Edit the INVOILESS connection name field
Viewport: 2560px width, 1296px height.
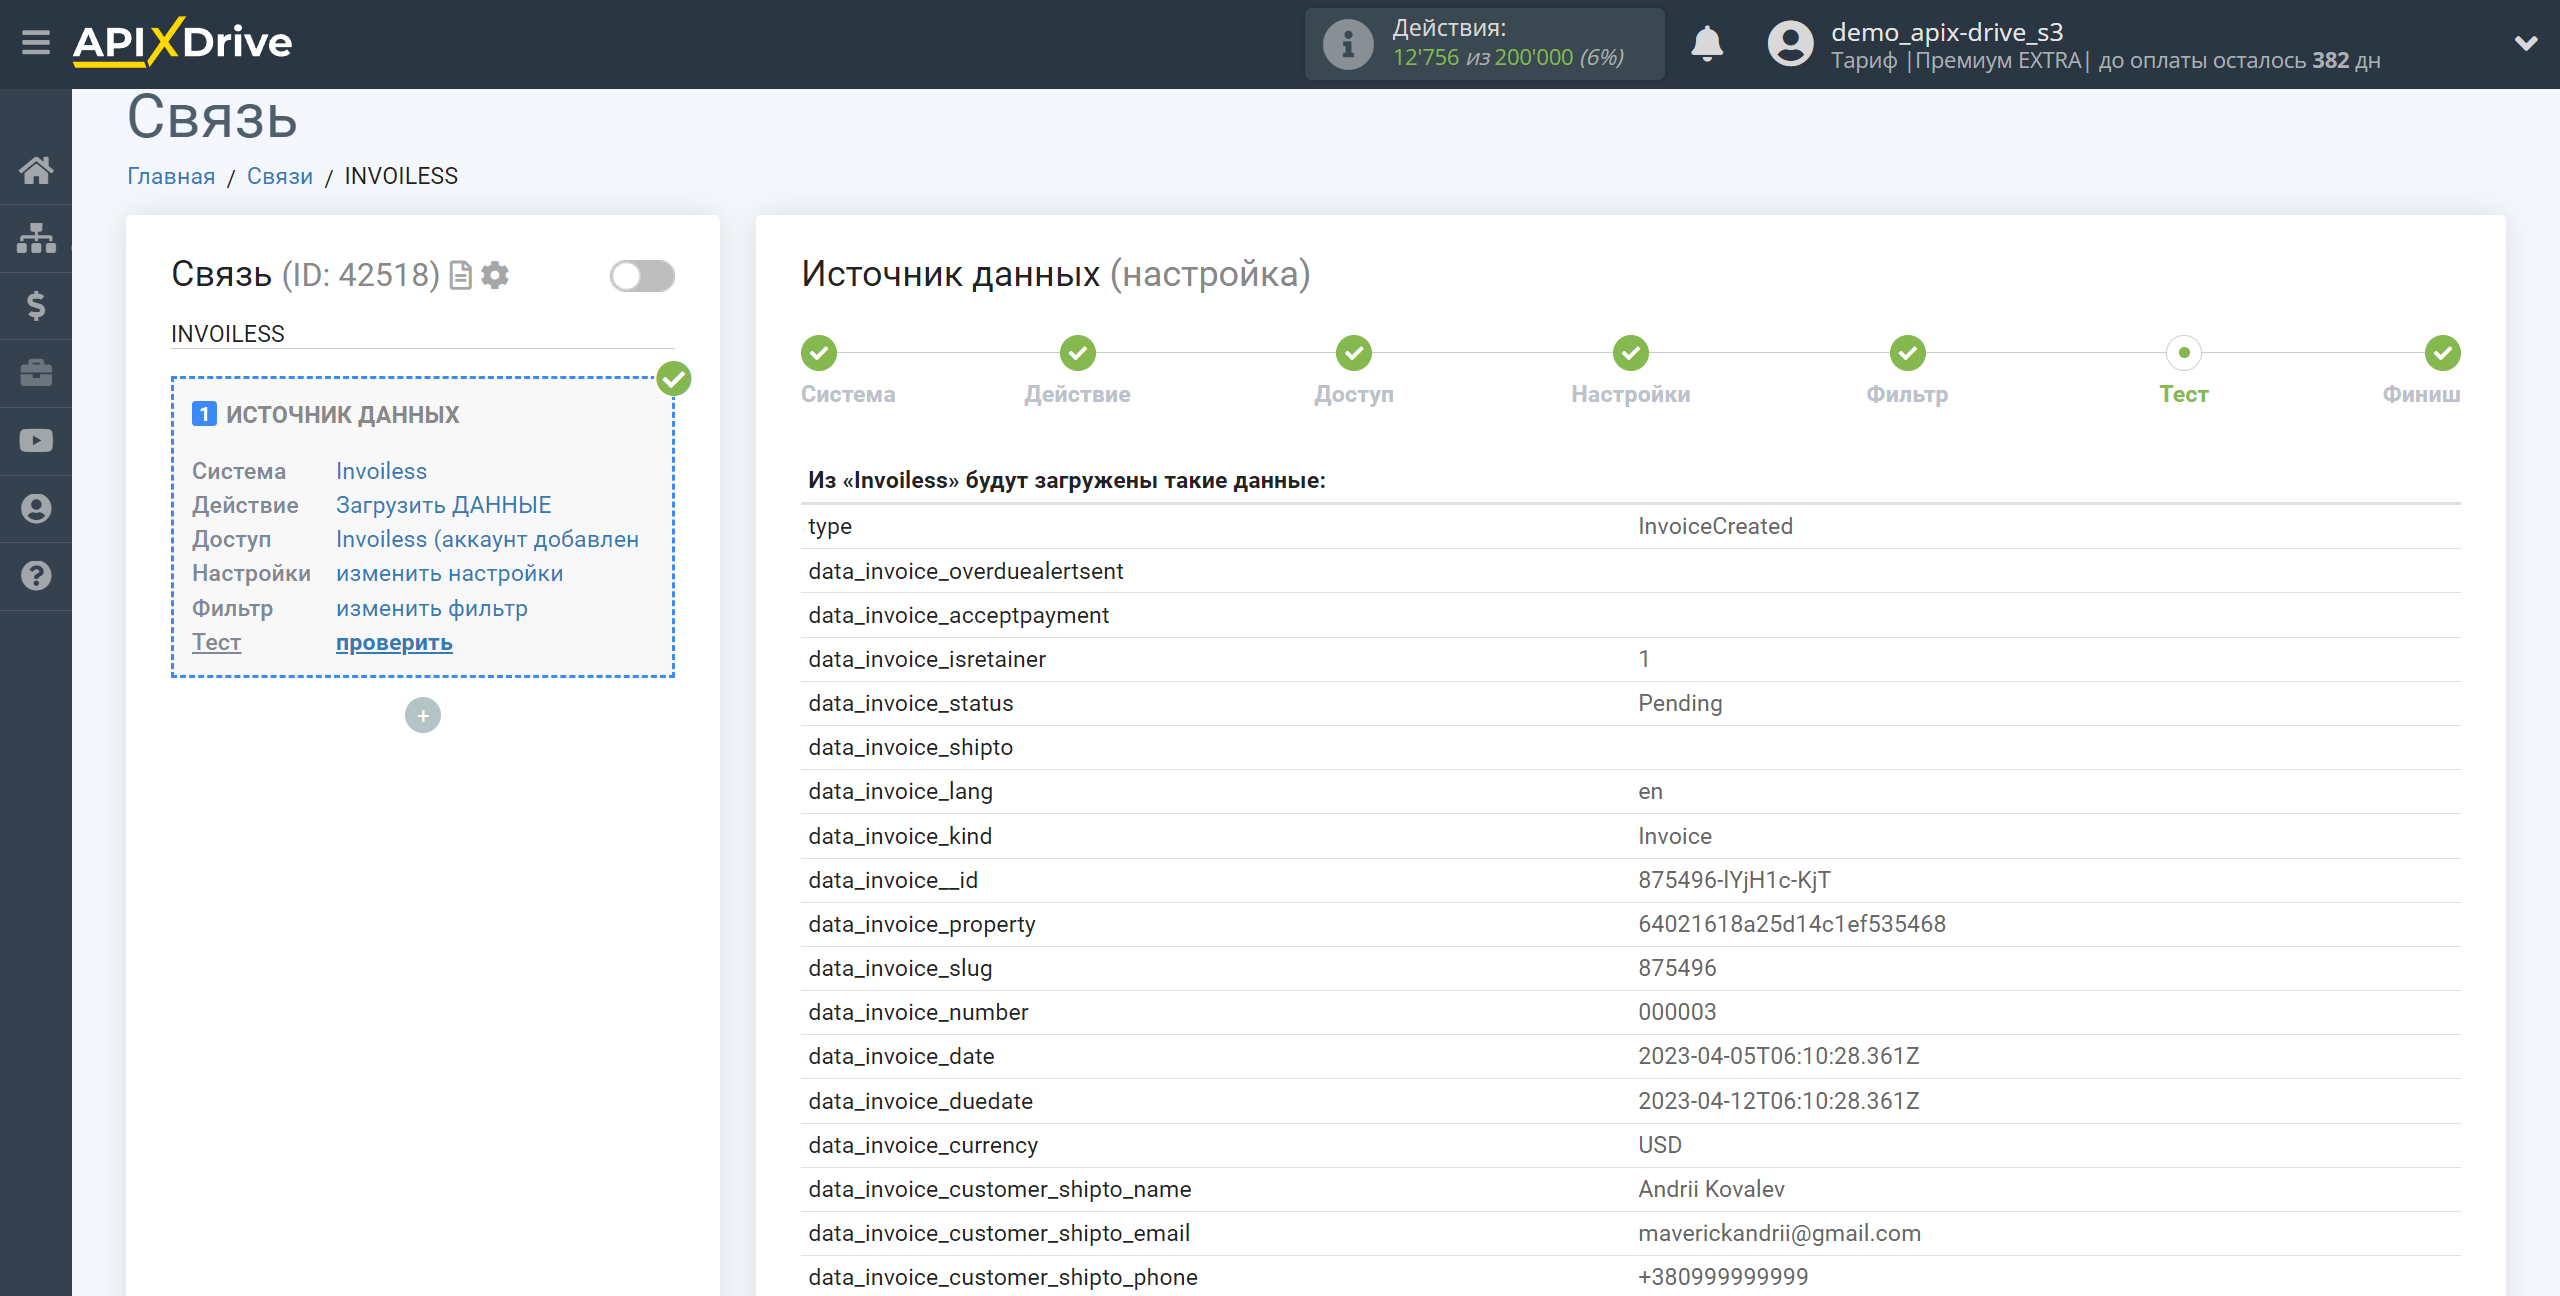pyautogui.click(x=423, y=334)
